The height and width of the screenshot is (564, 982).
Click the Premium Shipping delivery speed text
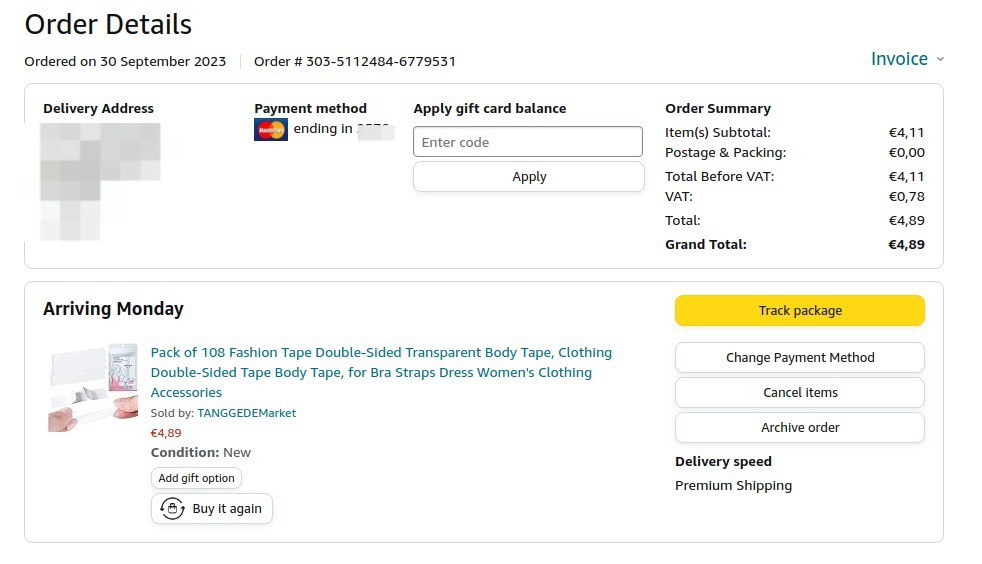pyautogui.click(x=733, y=486)
